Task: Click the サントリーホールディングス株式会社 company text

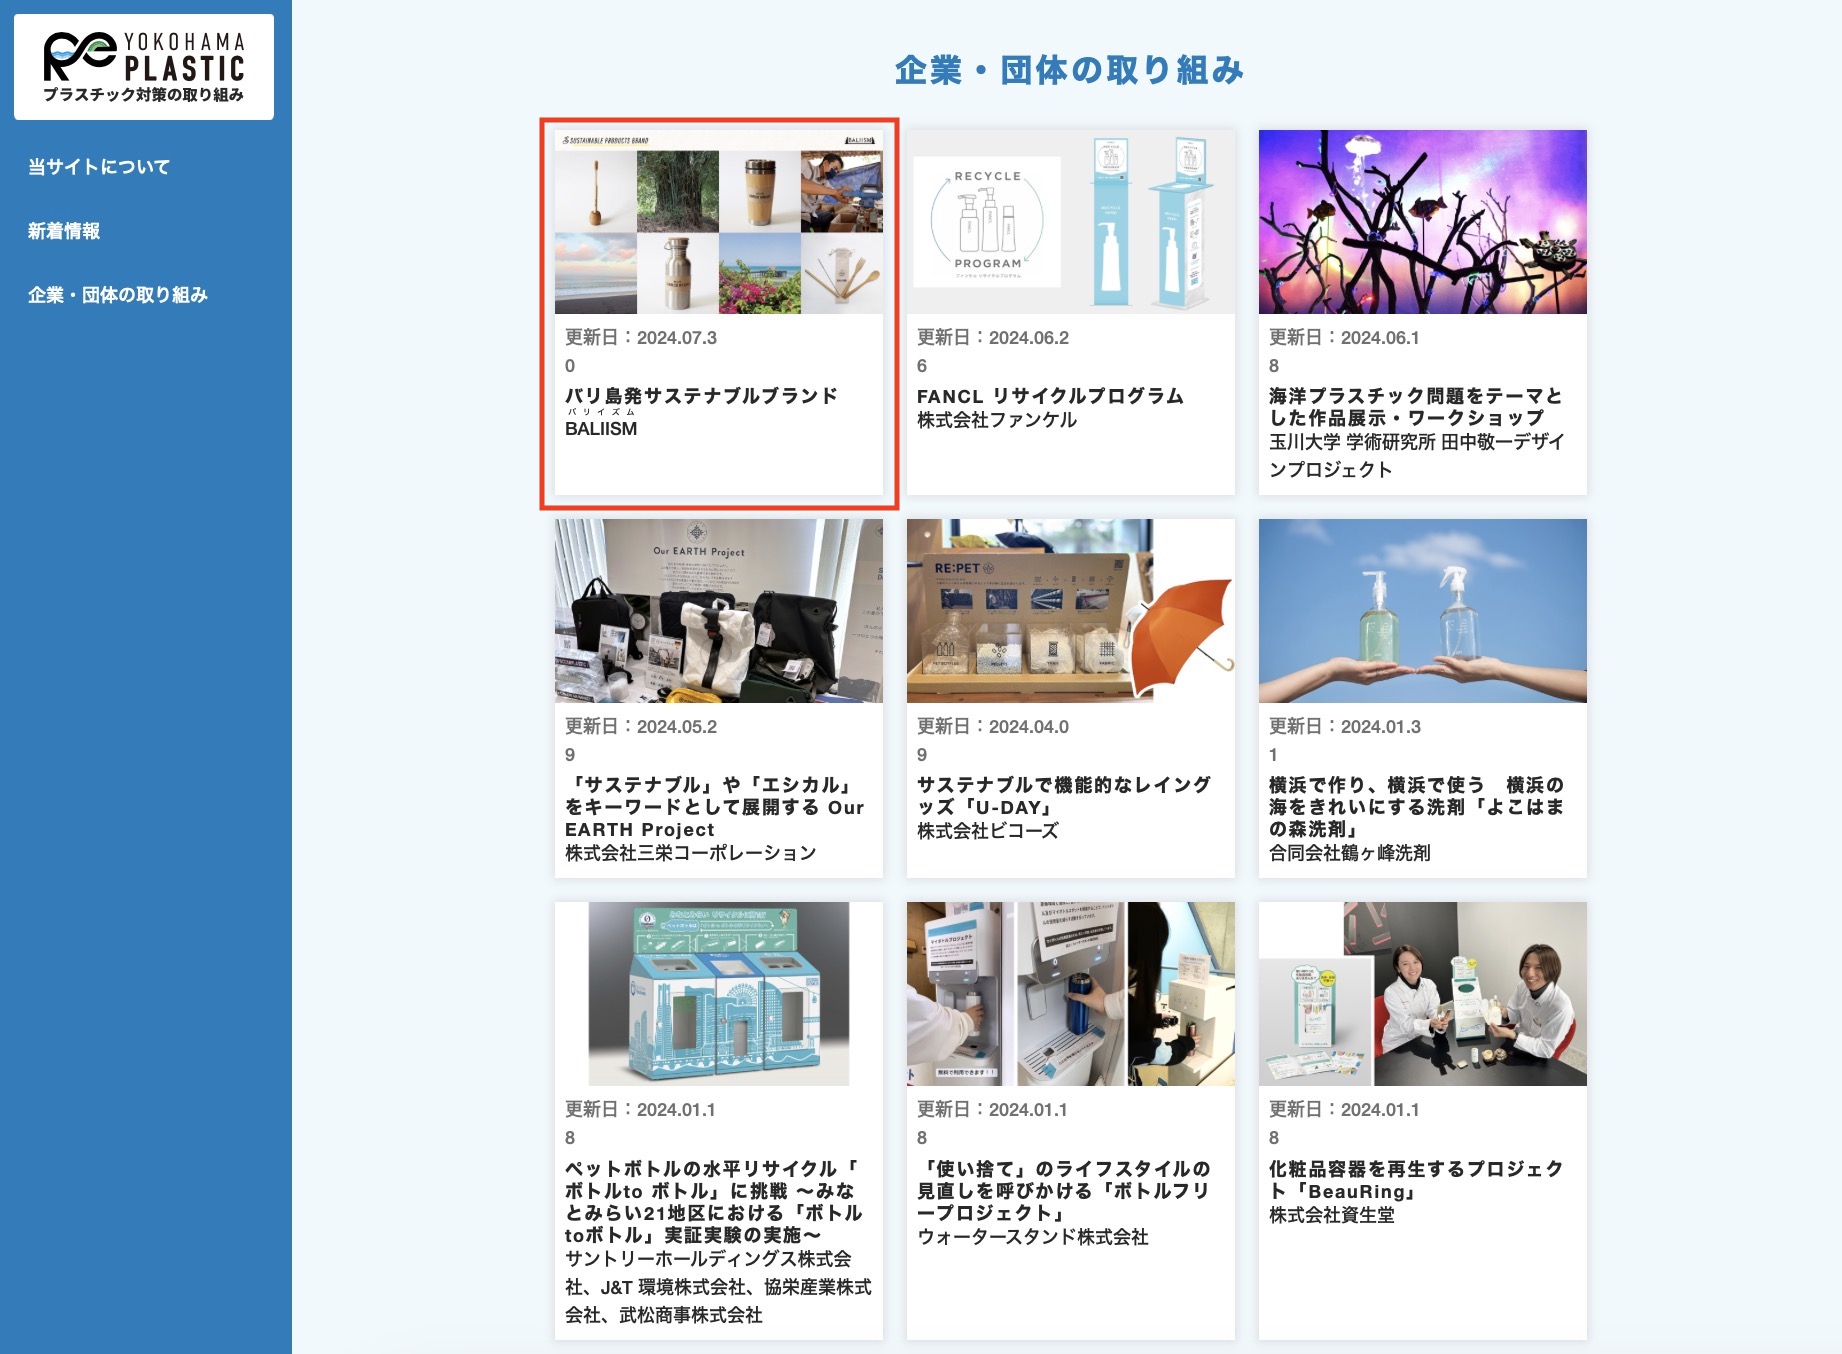Action: pos(718,1287)
